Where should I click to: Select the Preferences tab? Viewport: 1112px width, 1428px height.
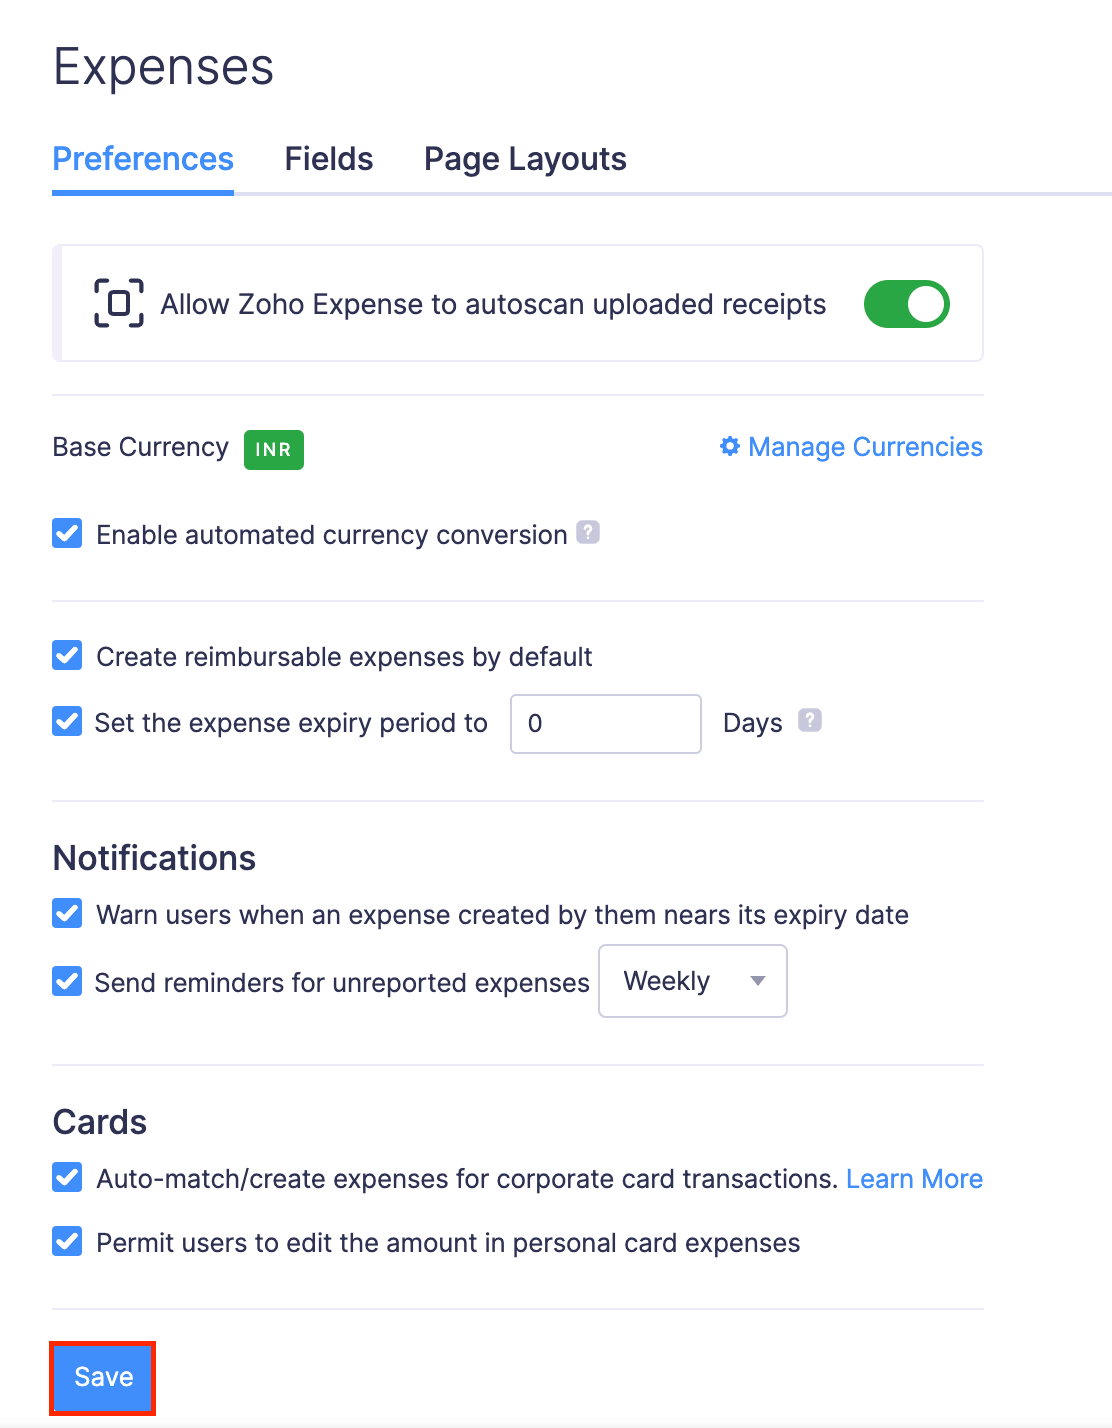(142, 158)
